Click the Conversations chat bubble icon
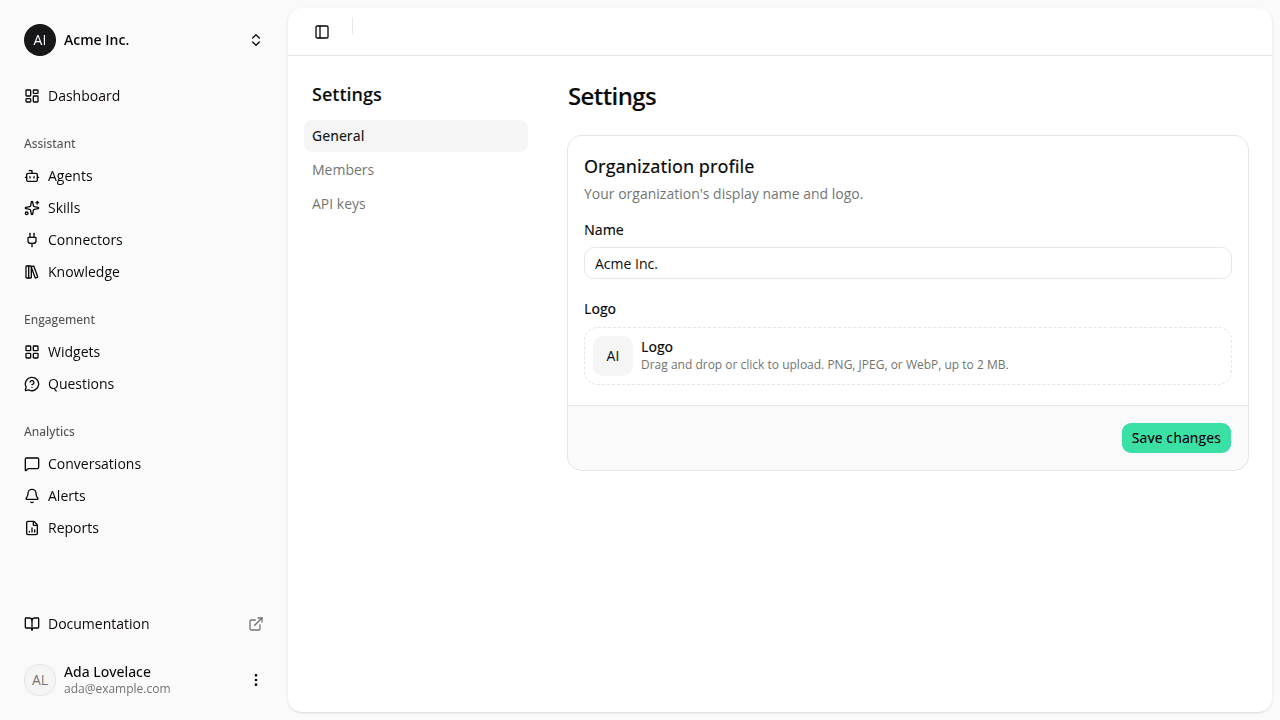 pos(32,464)
